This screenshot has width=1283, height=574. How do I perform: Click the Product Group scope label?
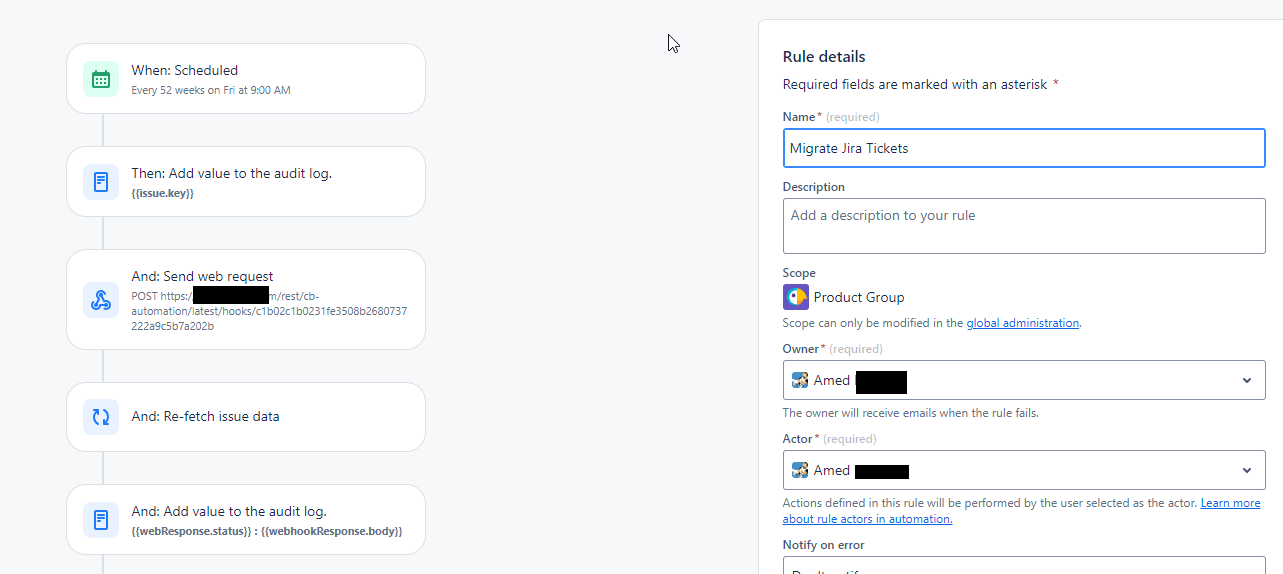pos(859,297)
